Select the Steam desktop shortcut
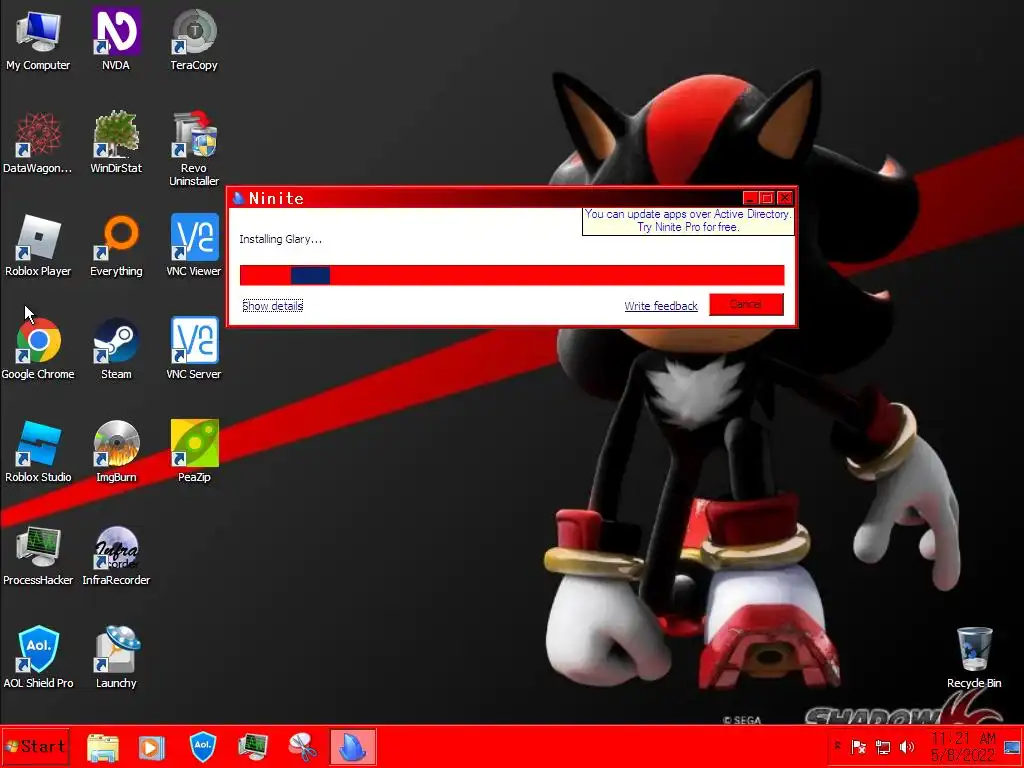Screen dimensions: 1024x768 pyautogui.click(x=116, y=348)
